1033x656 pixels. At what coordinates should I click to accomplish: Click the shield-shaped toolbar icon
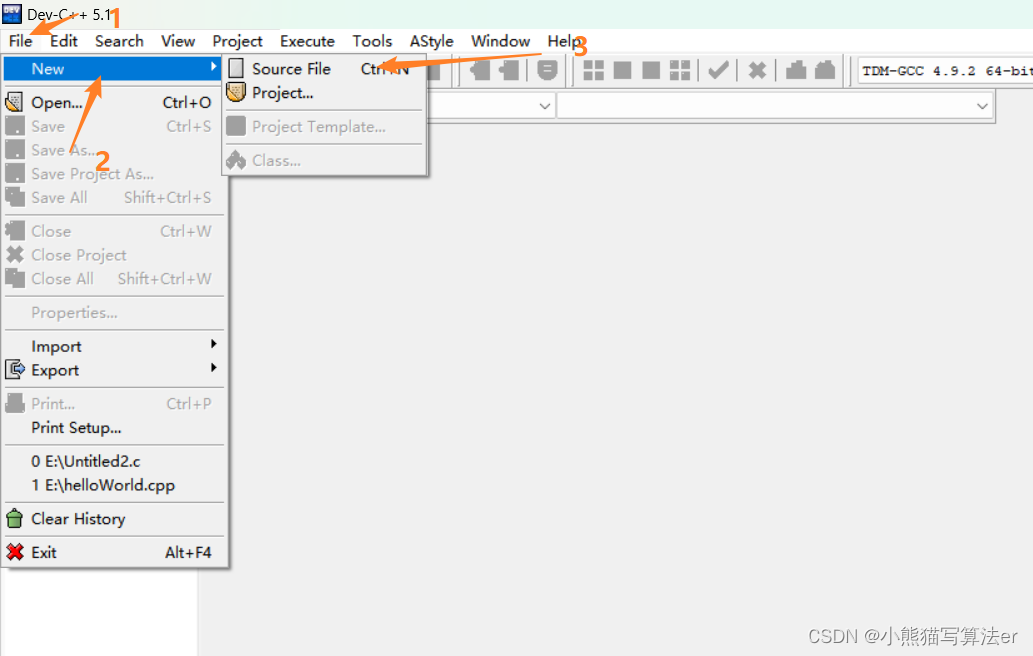click(x=547, y=70)
